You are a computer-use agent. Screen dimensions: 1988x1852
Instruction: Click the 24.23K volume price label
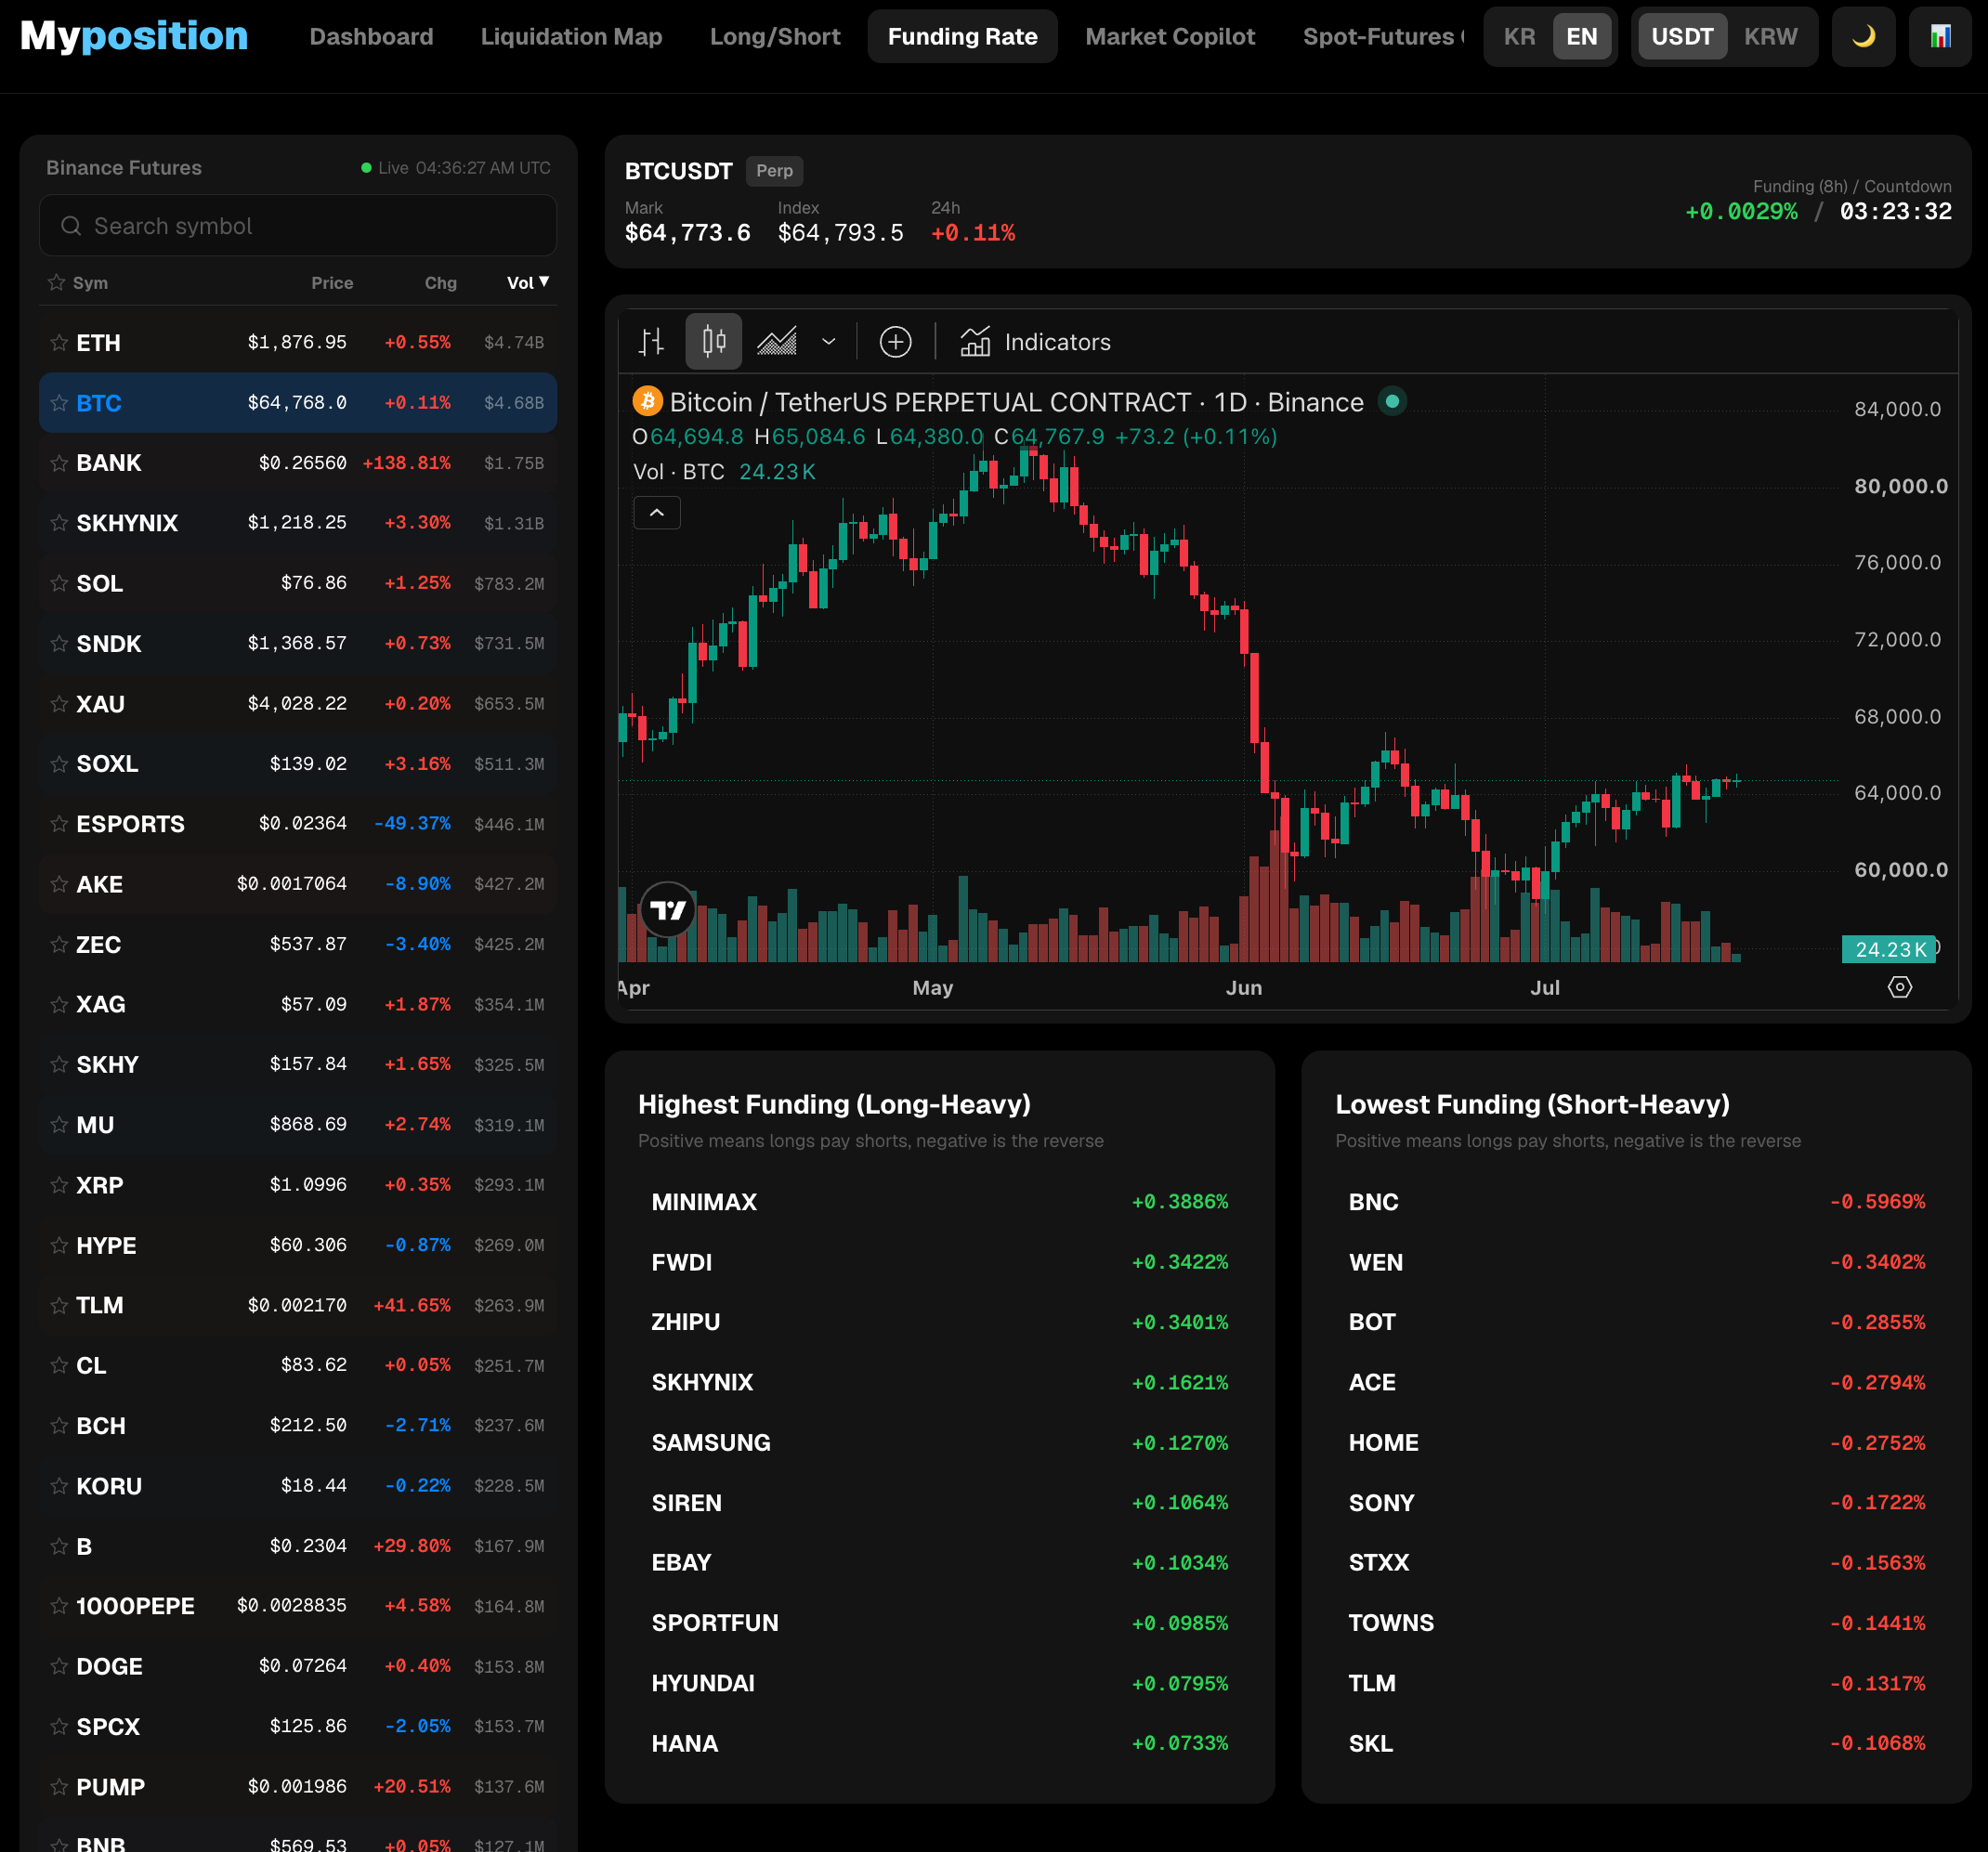1888,949
